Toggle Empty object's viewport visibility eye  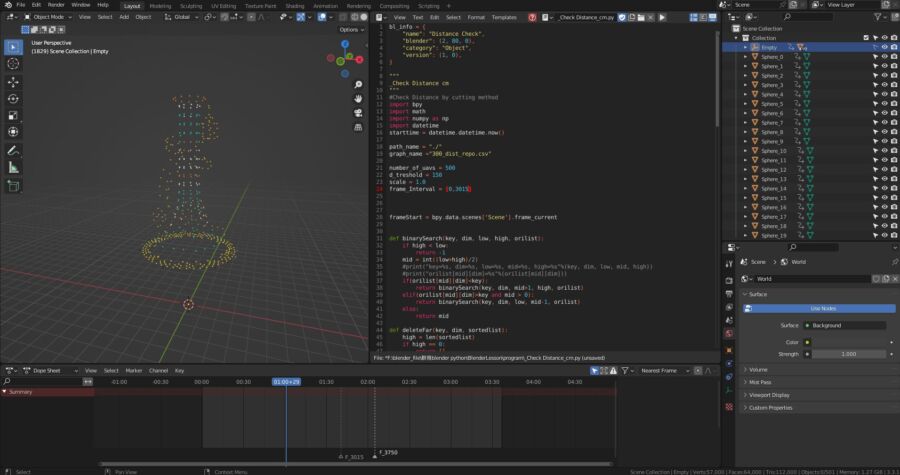click(885, 47)
